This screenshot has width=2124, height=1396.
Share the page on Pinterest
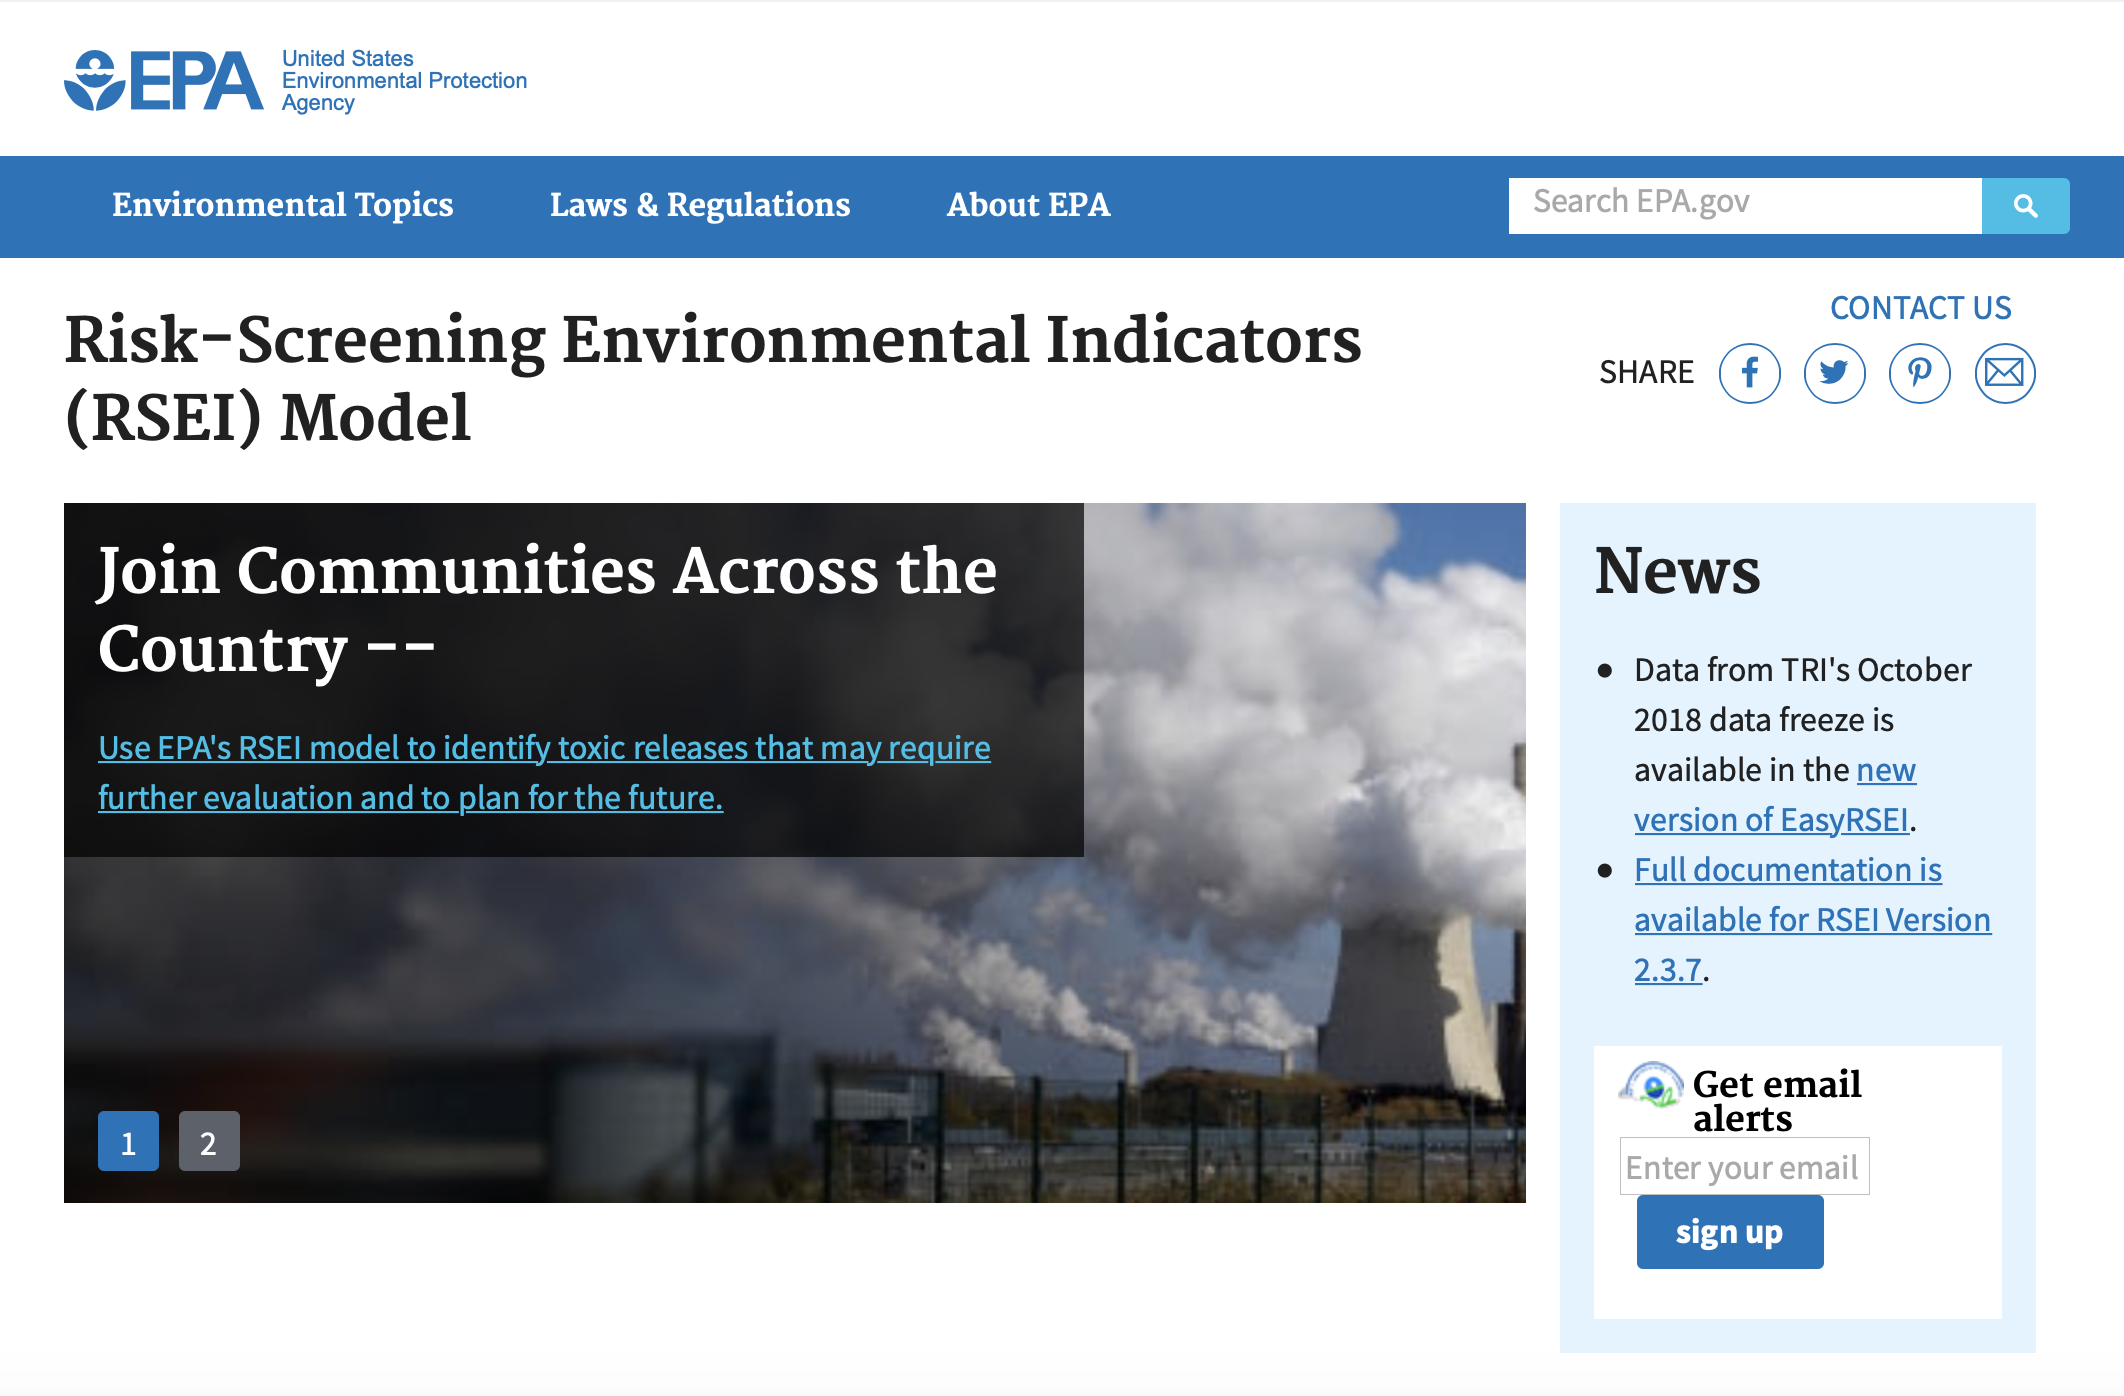click(1919, 373)
